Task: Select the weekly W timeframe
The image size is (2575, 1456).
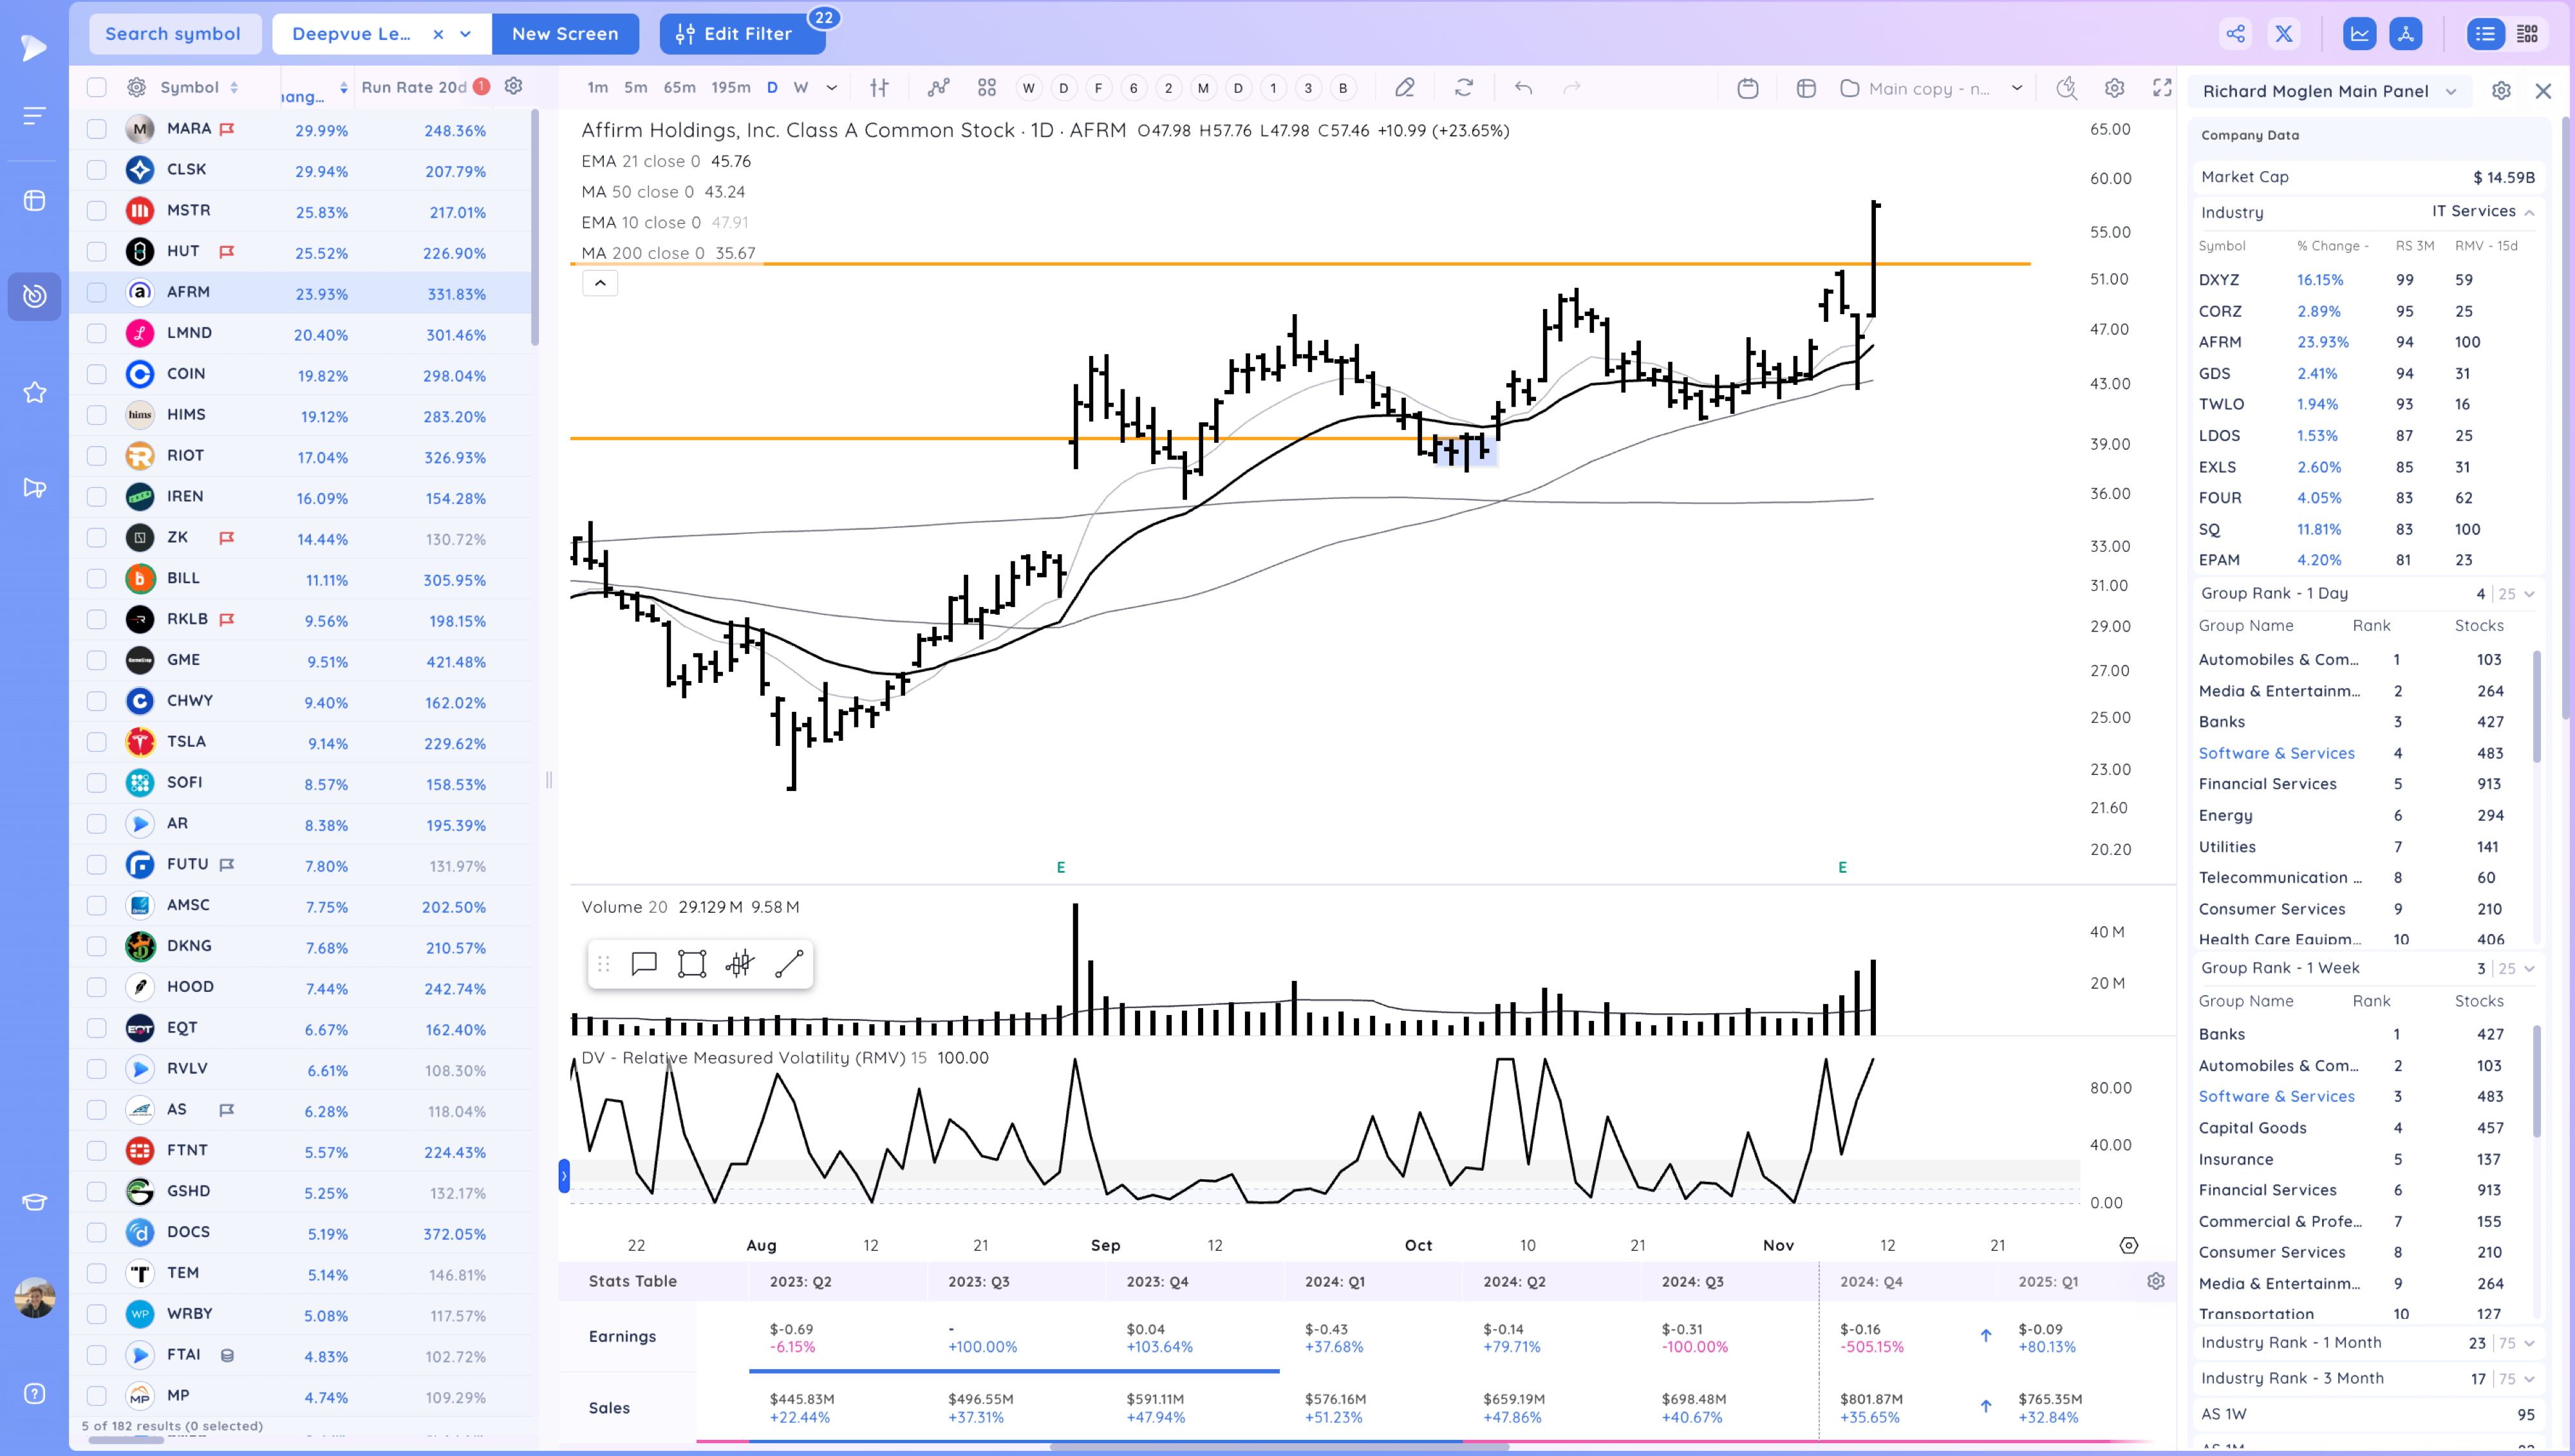Action: tap(800, 88)
